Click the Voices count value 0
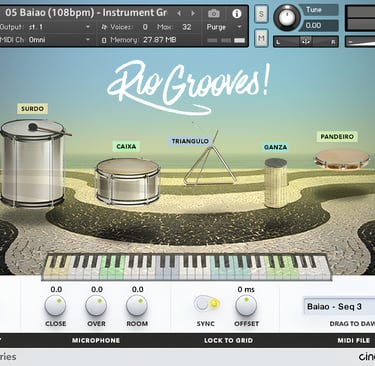The image size is (375, 366). 145,27
